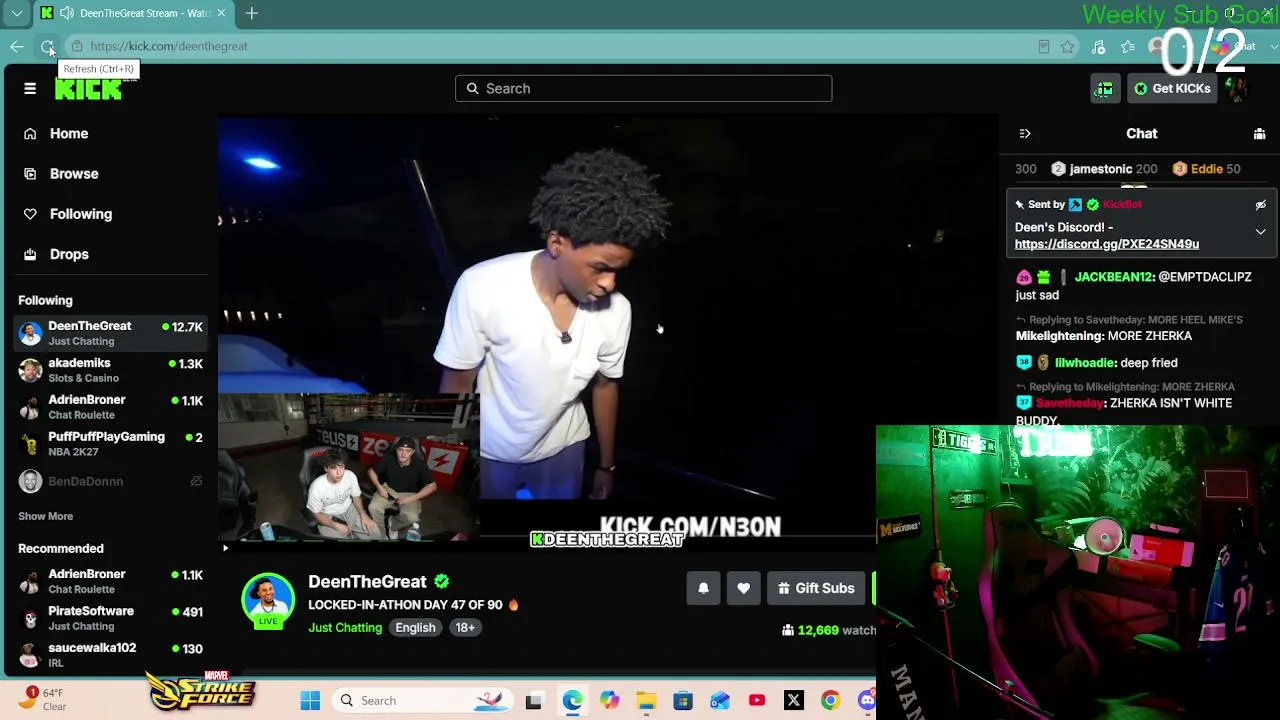Open the Just Chatting category link
Viewport: 1280px width, 720px height.
345,628
